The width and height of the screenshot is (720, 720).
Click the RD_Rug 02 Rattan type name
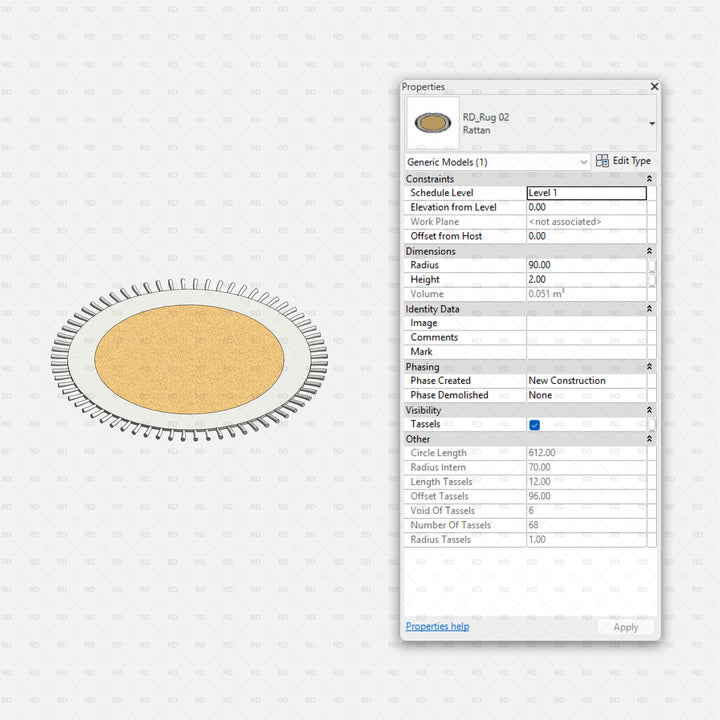[486, 124]
